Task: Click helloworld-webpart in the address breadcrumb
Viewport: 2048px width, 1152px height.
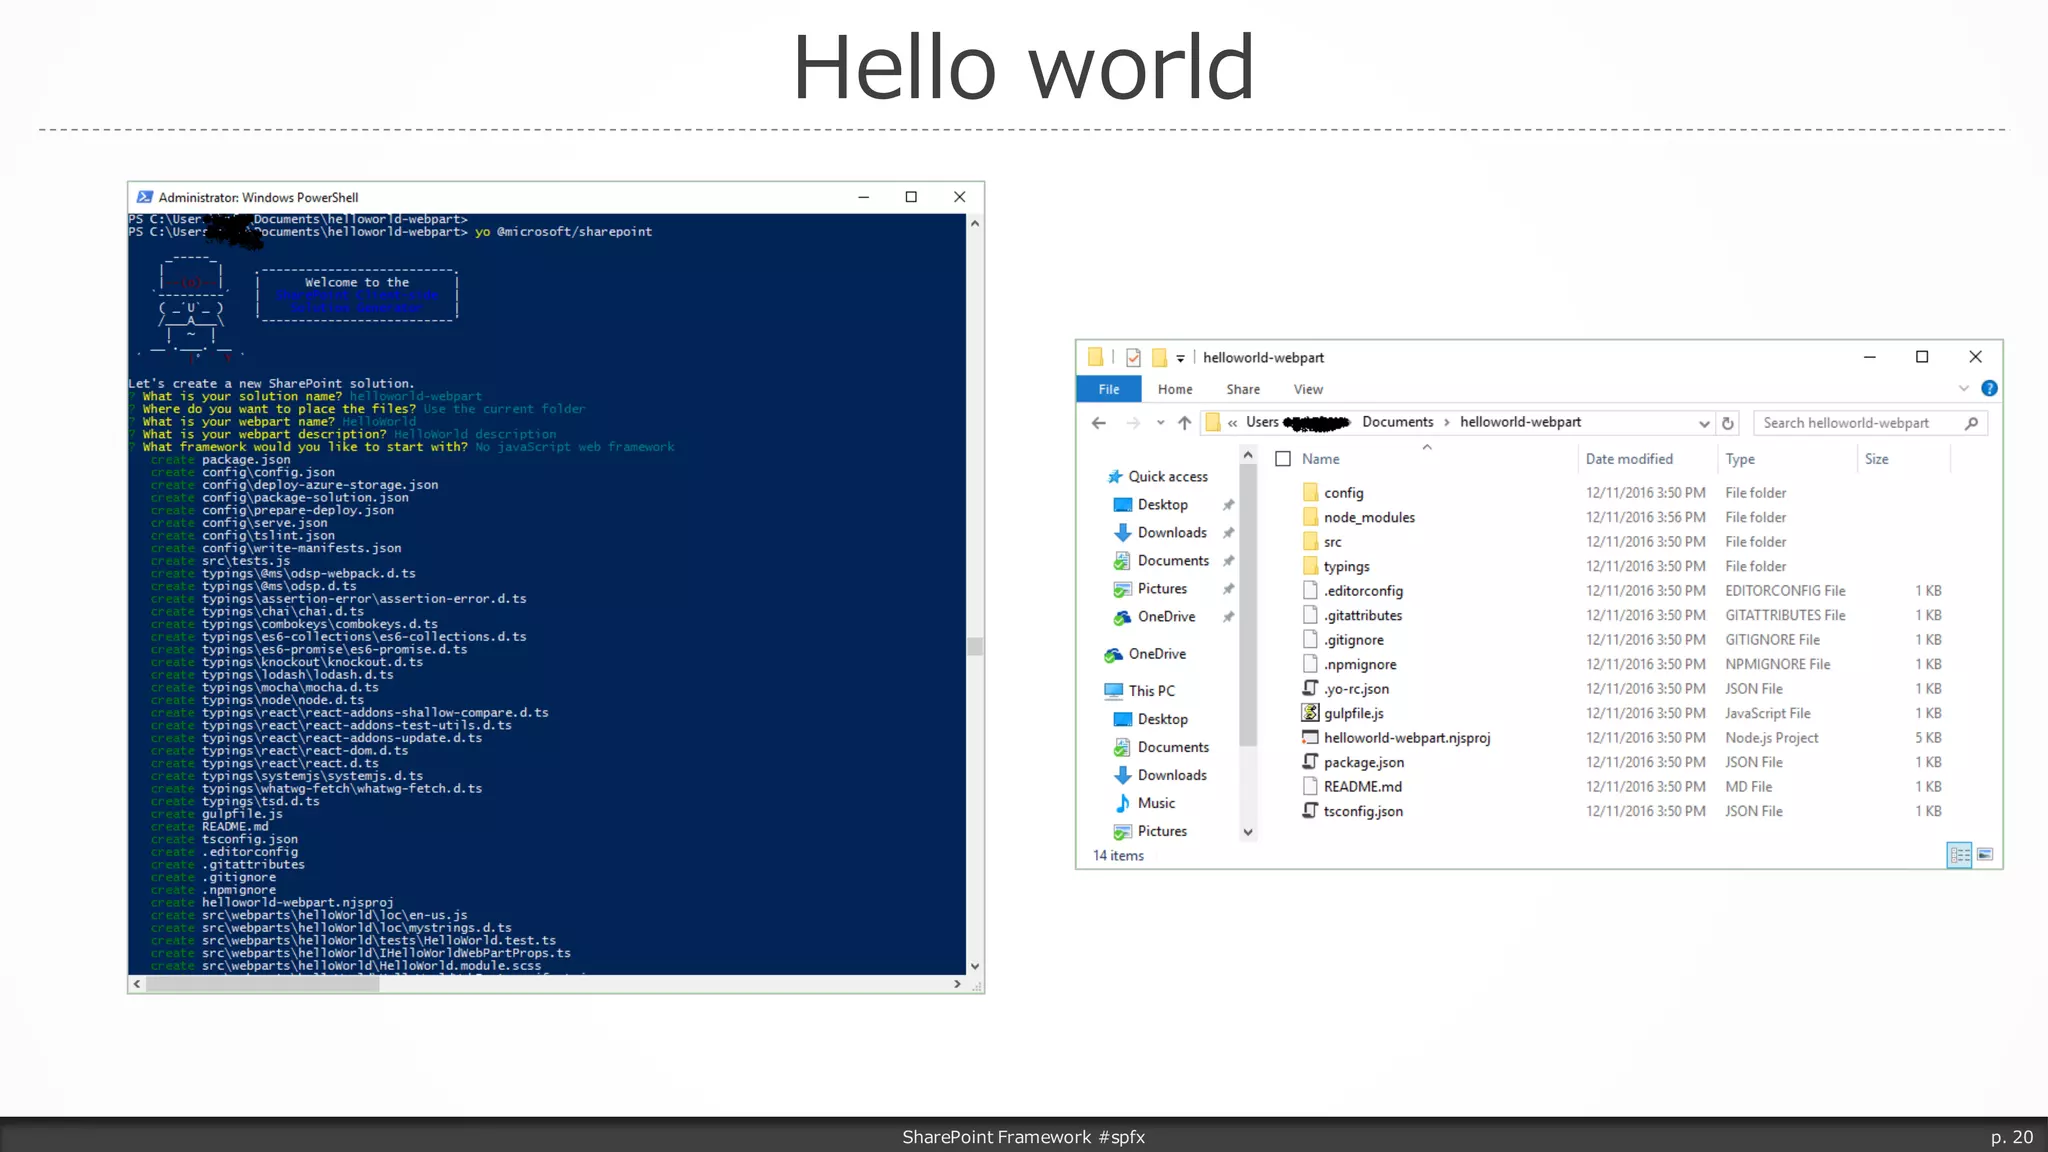Action: click(x=1520, y=422)
